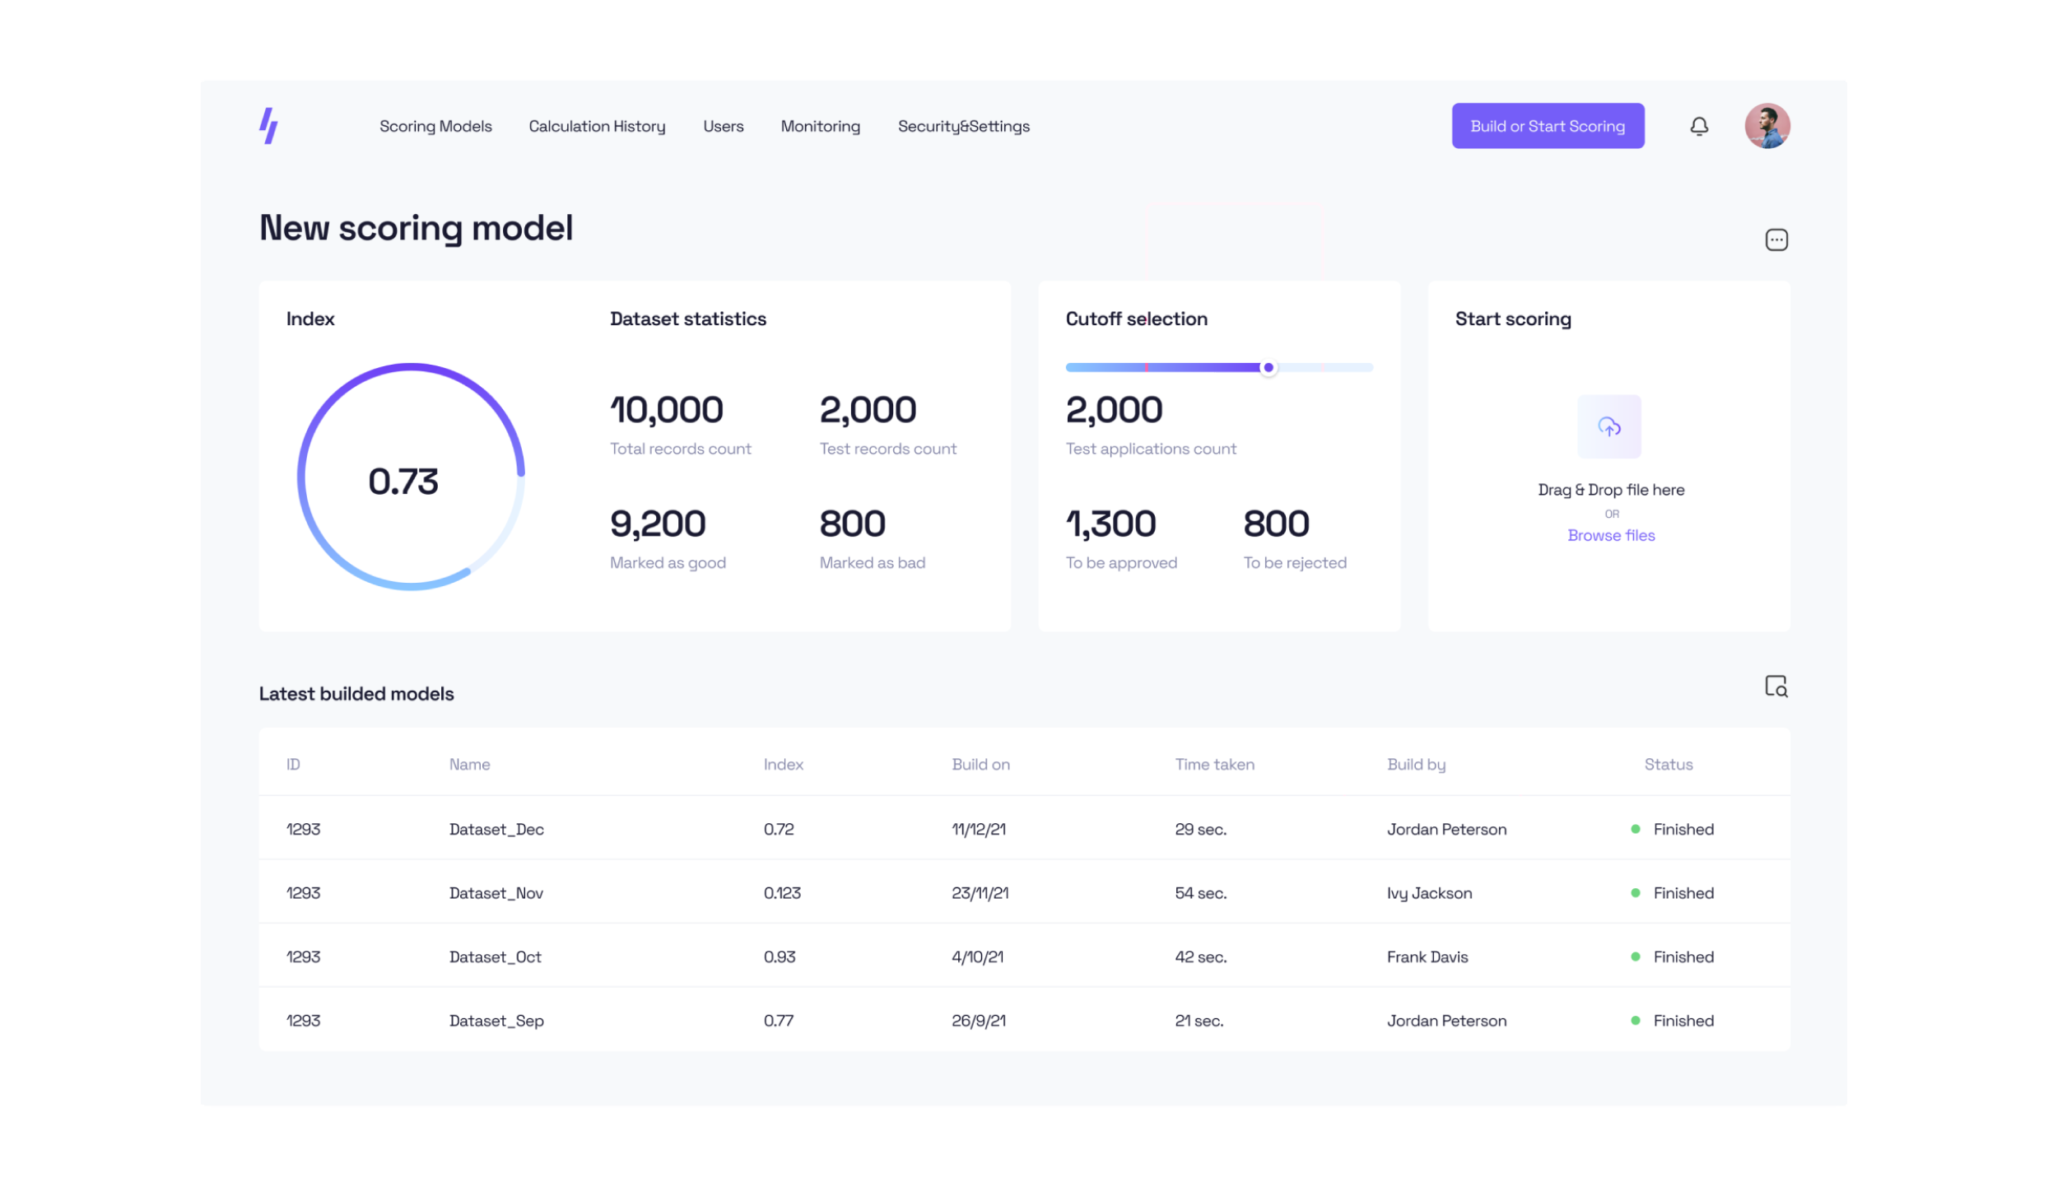Click the Test records count label

point(888,449)
